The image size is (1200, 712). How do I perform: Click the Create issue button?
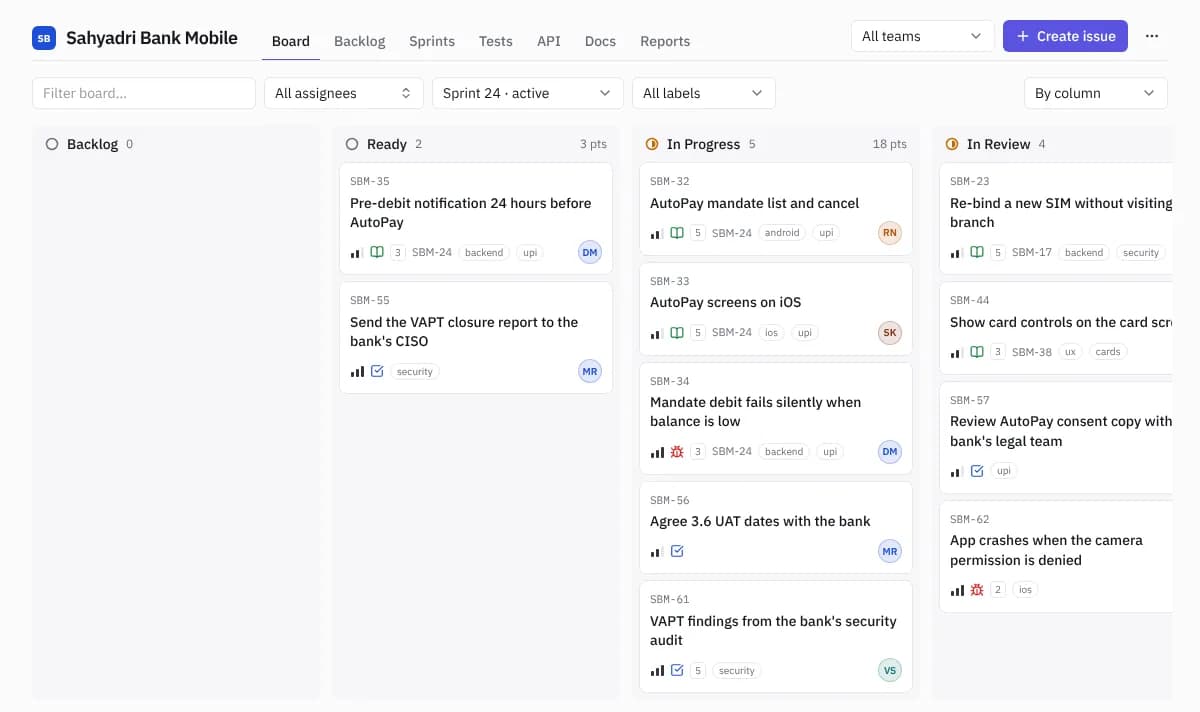coord(1066,36)
